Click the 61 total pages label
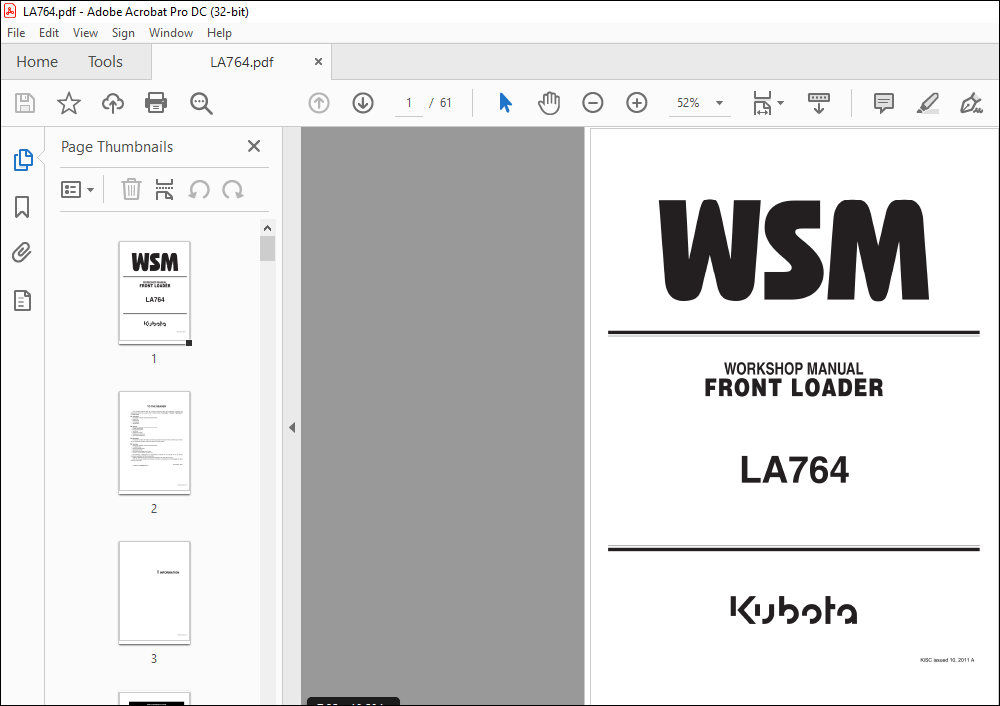The height and width of the screenshot is (706, 1000). tap(445, 103)
